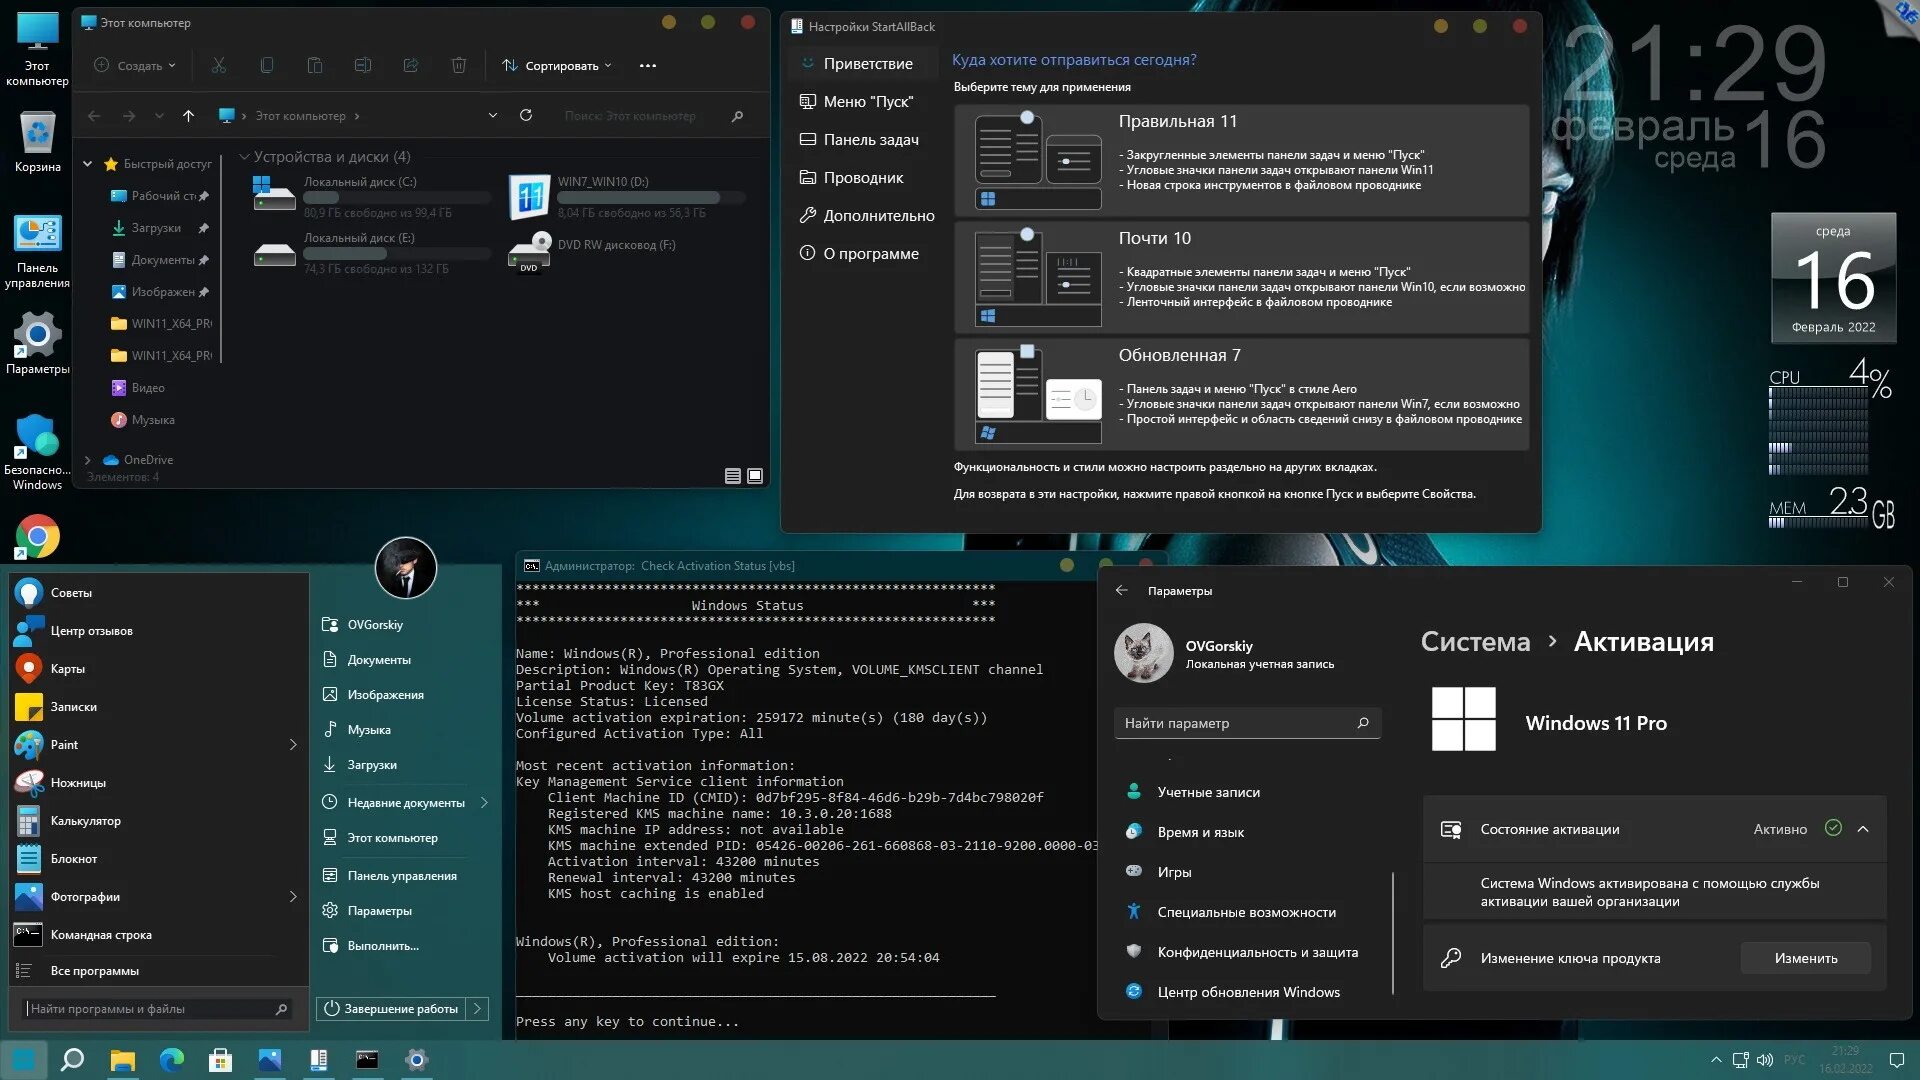Open Microsoft Store from the taskbar
The image size is (1920, 1080).
(220, 1060)
